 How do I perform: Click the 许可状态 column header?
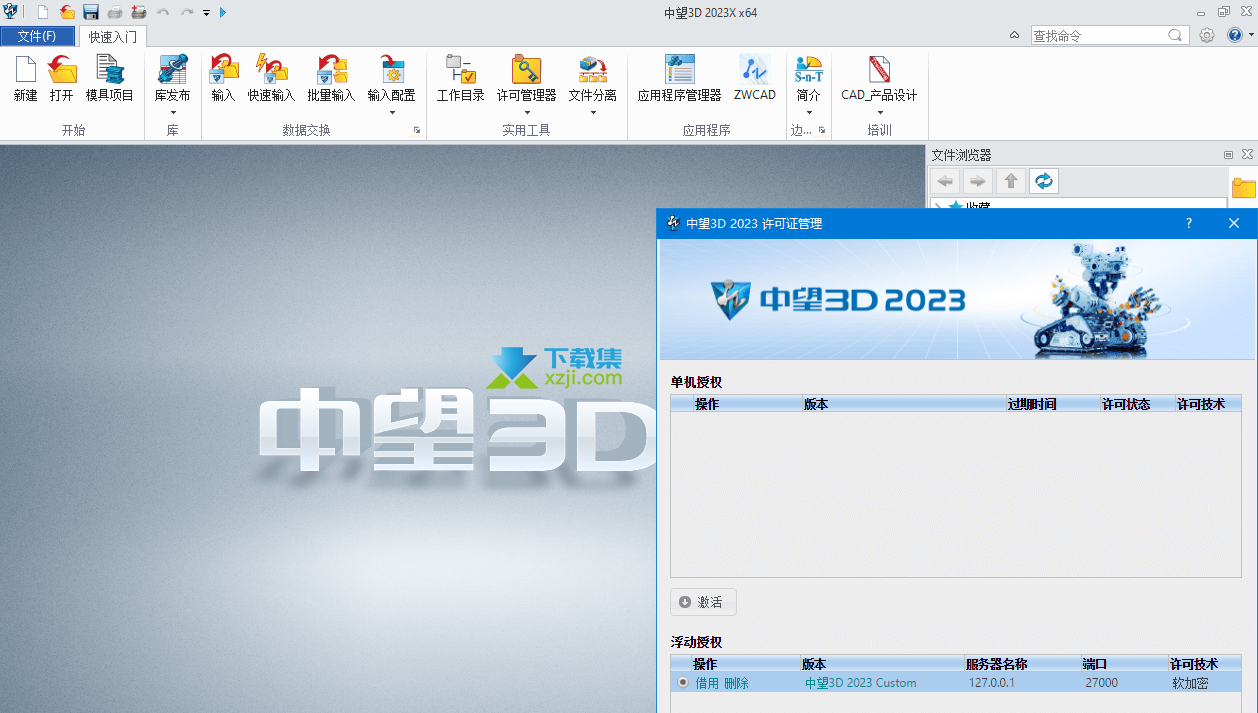tap(1137, 404)
